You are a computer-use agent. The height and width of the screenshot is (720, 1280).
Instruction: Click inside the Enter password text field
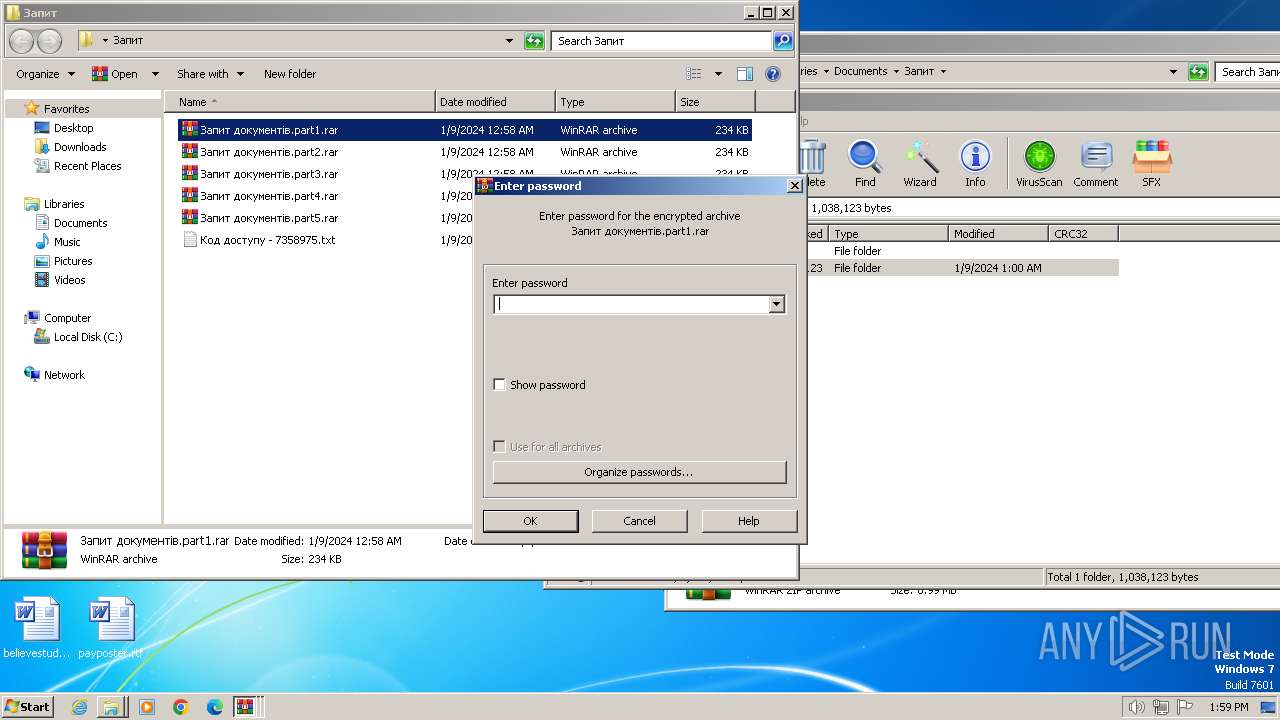(631, 304)
